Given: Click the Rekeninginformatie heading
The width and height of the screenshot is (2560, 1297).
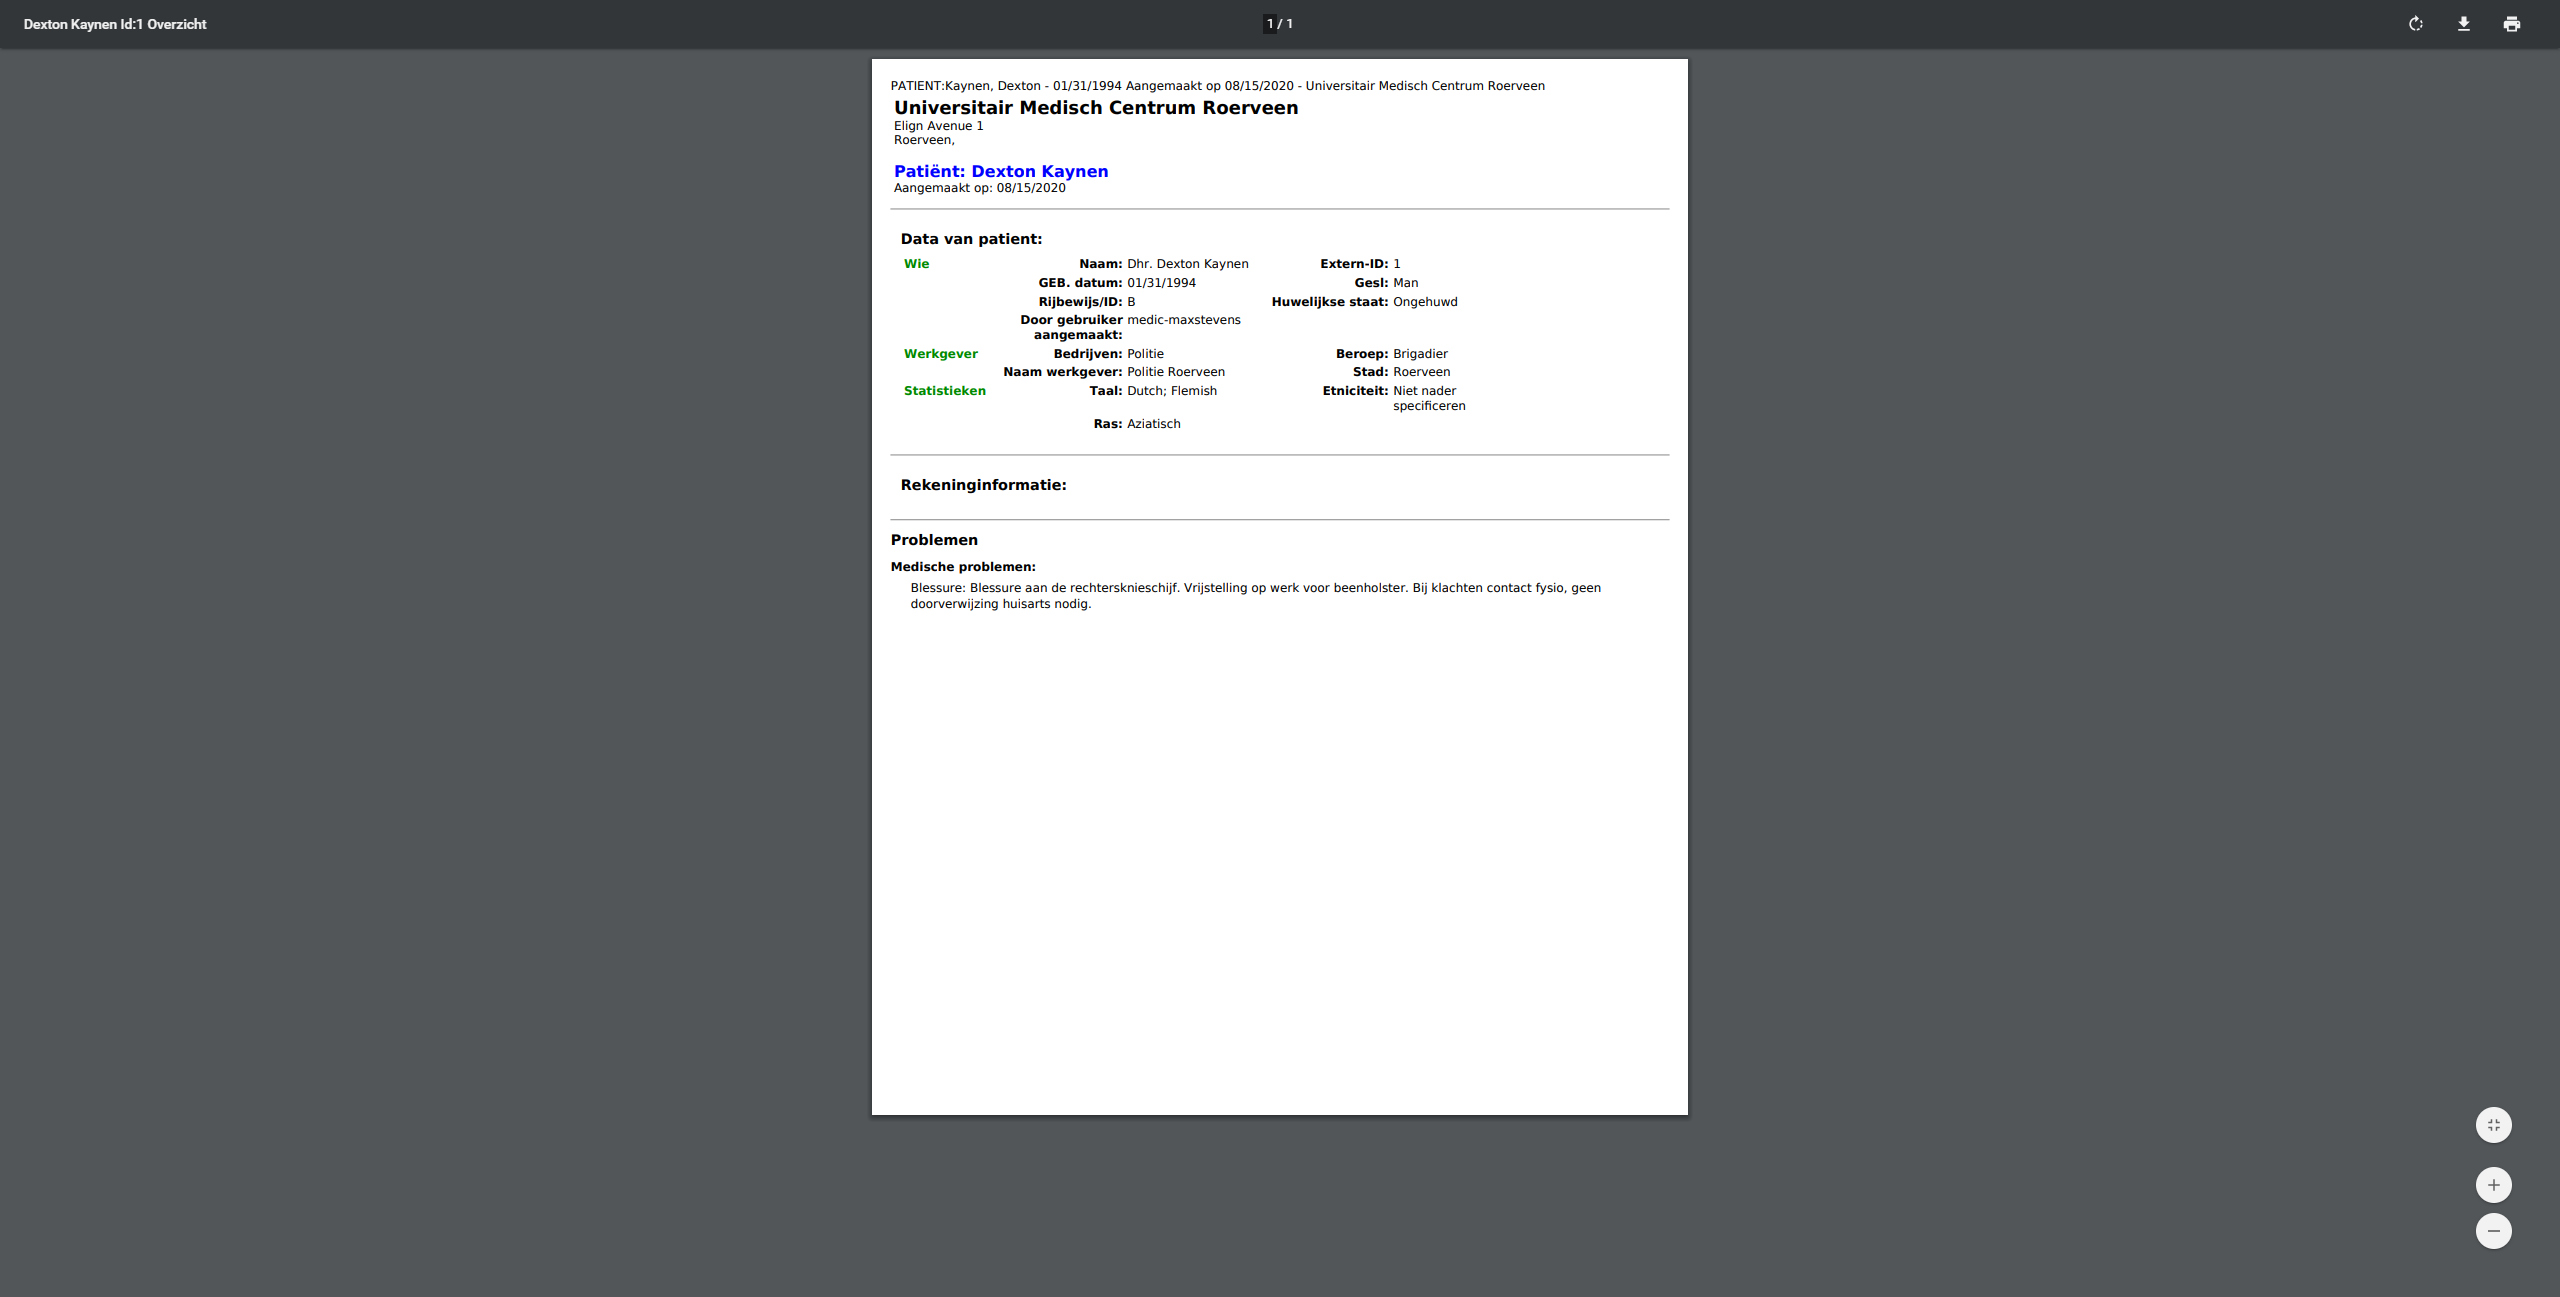Looking at the screenshot, I should point(983,485).
